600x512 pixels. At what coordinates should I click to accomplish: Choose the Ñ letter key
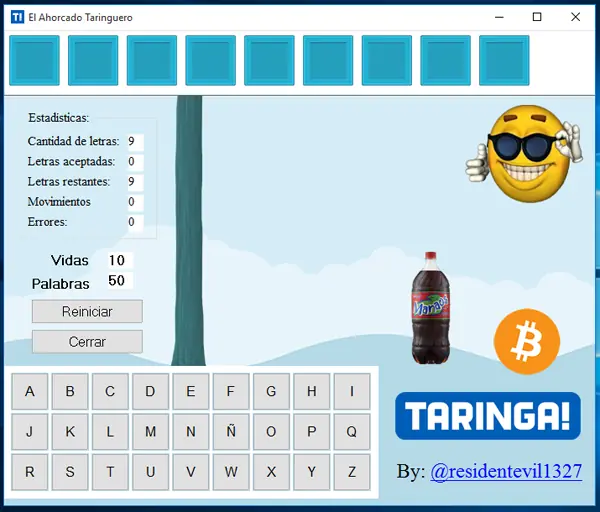pyautogui.click(x=231, y=432)
